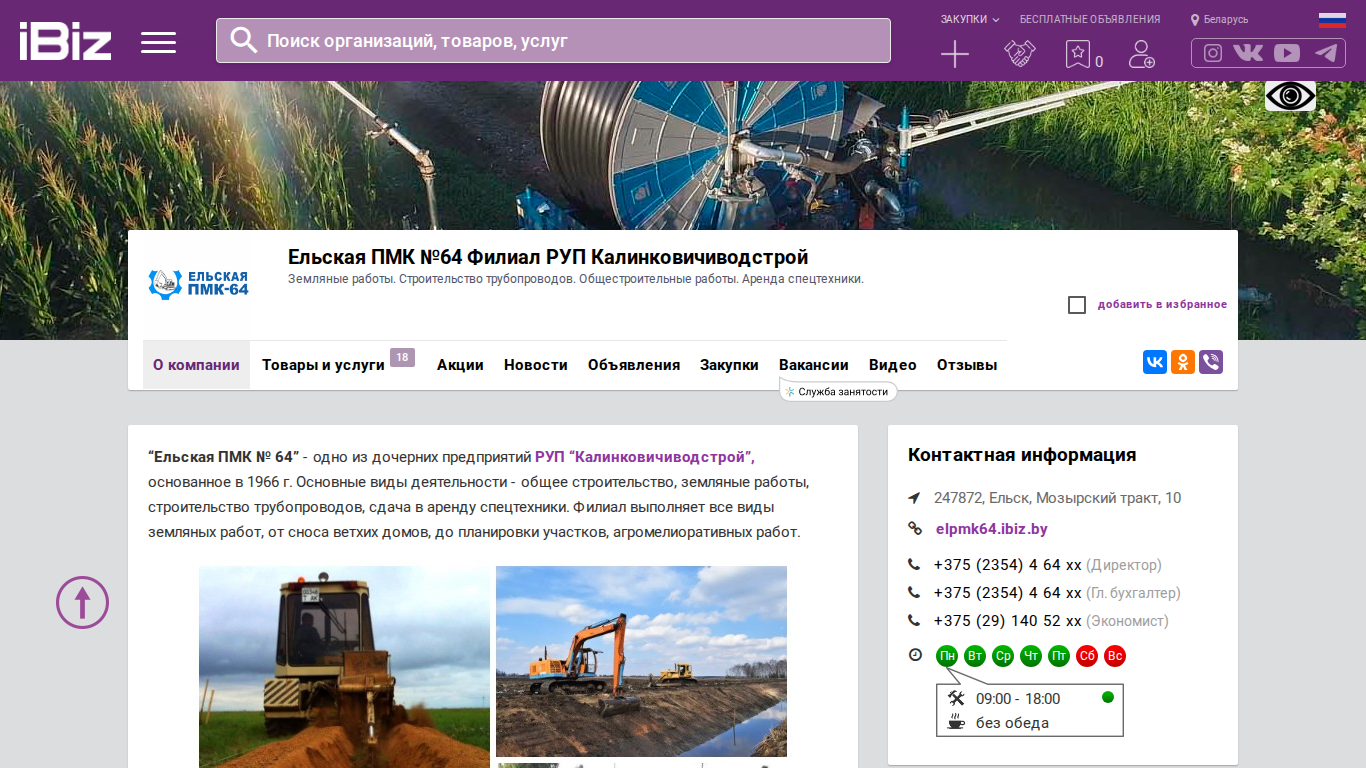Screen dimensions: 1366x768
Task: Select Sunday (Вс) in the schedule
Action: pyautogui.click(x=1115, y=657)
